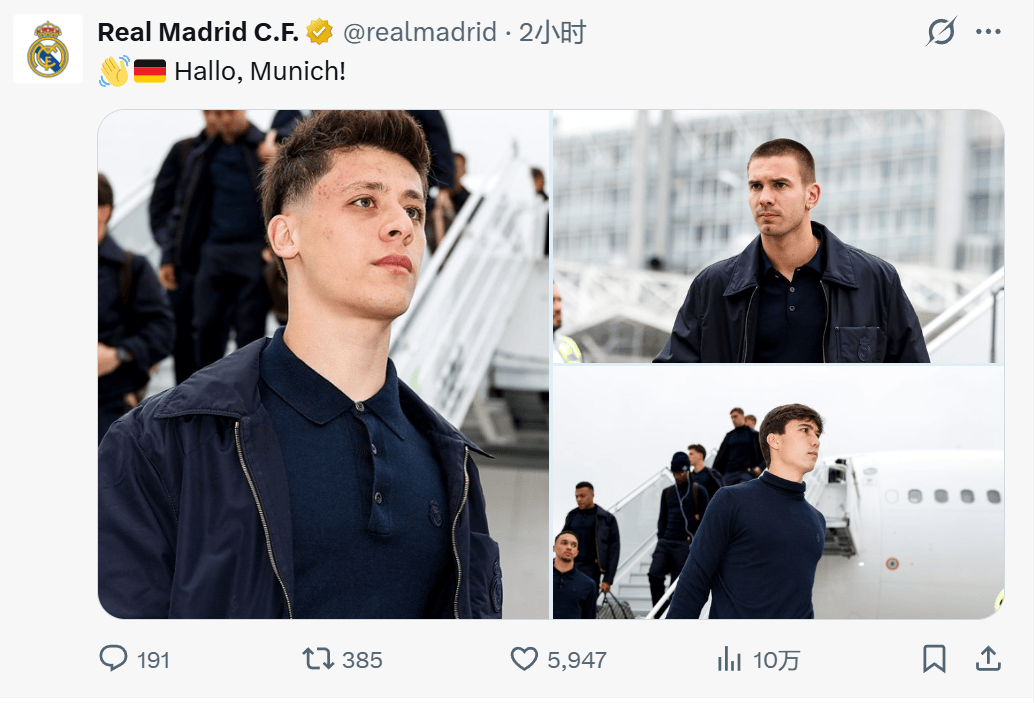Viewport: 1036px width, 703px height.
Task: Open the tweet's 2小时 timestamp link
Action: tap(552, 32)
